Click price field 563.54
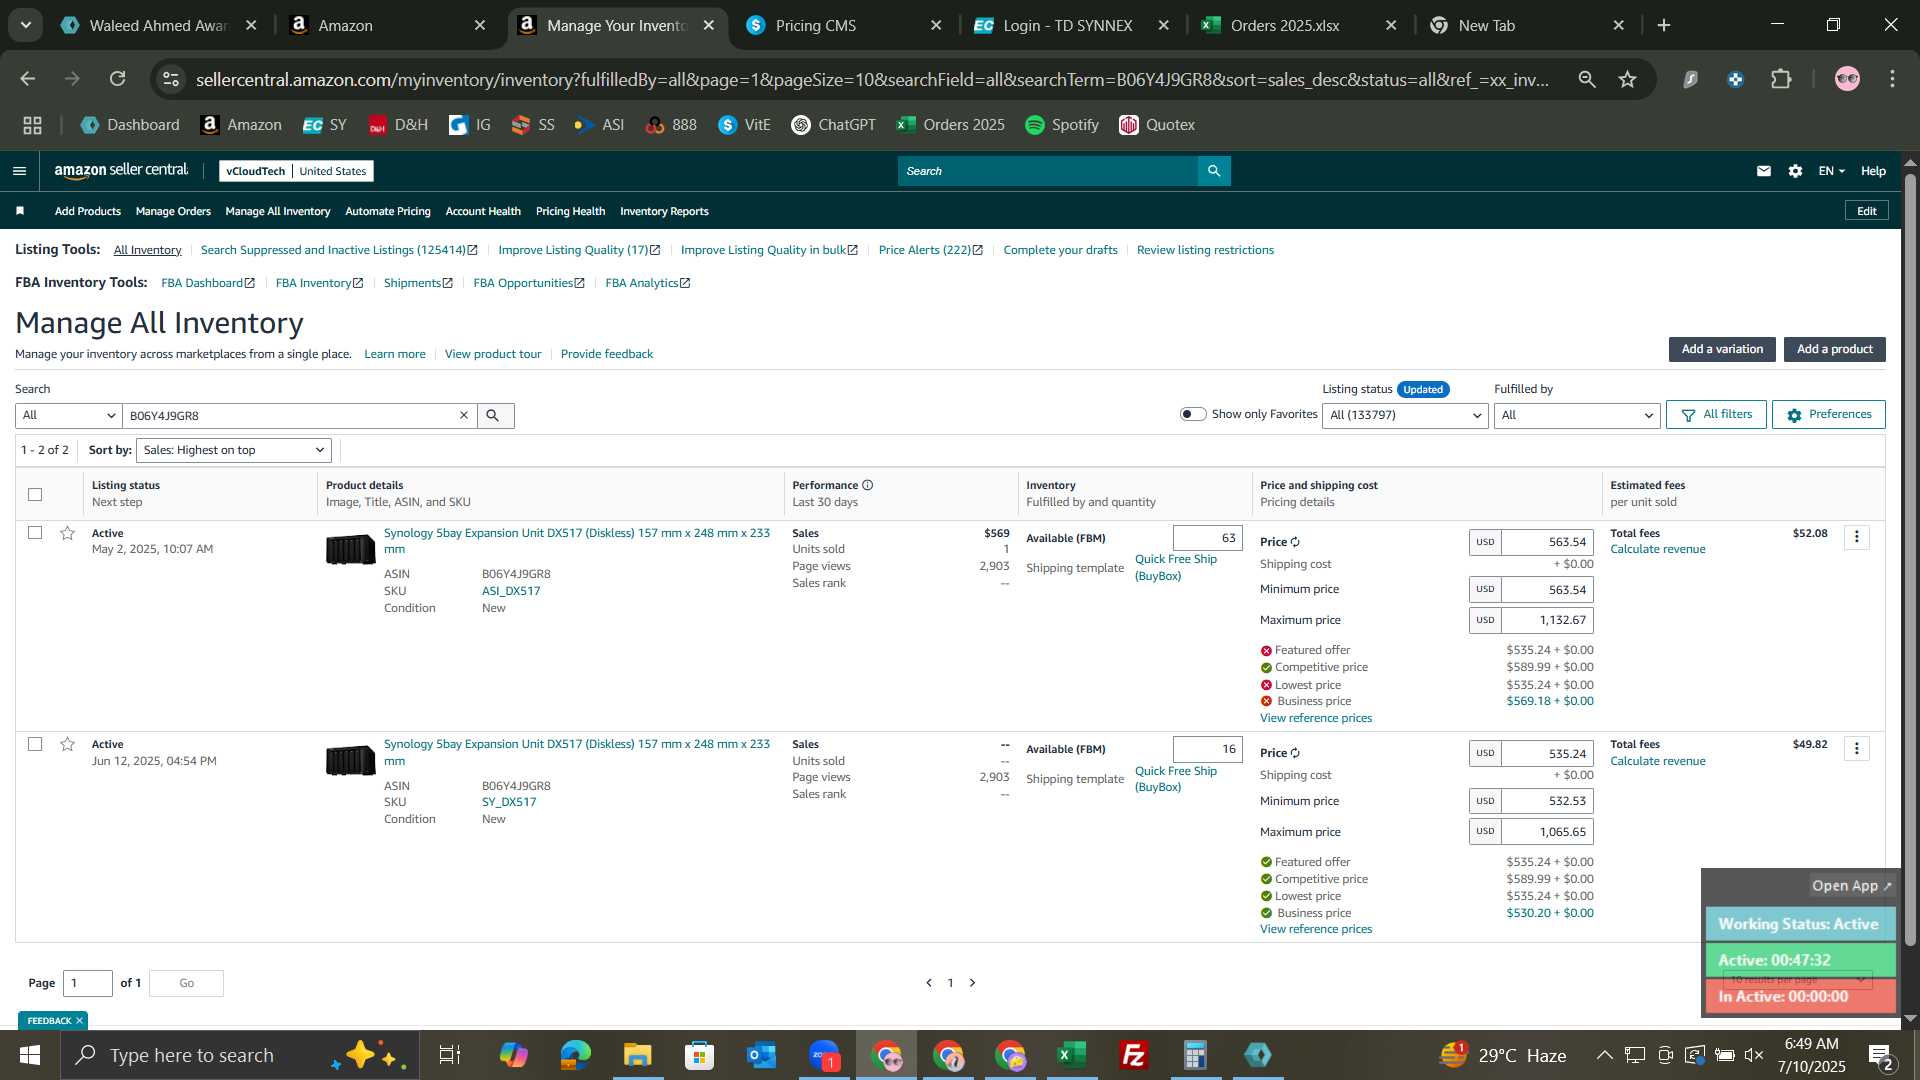This screenshot has width=1920, height=1080. [1547, 542]
